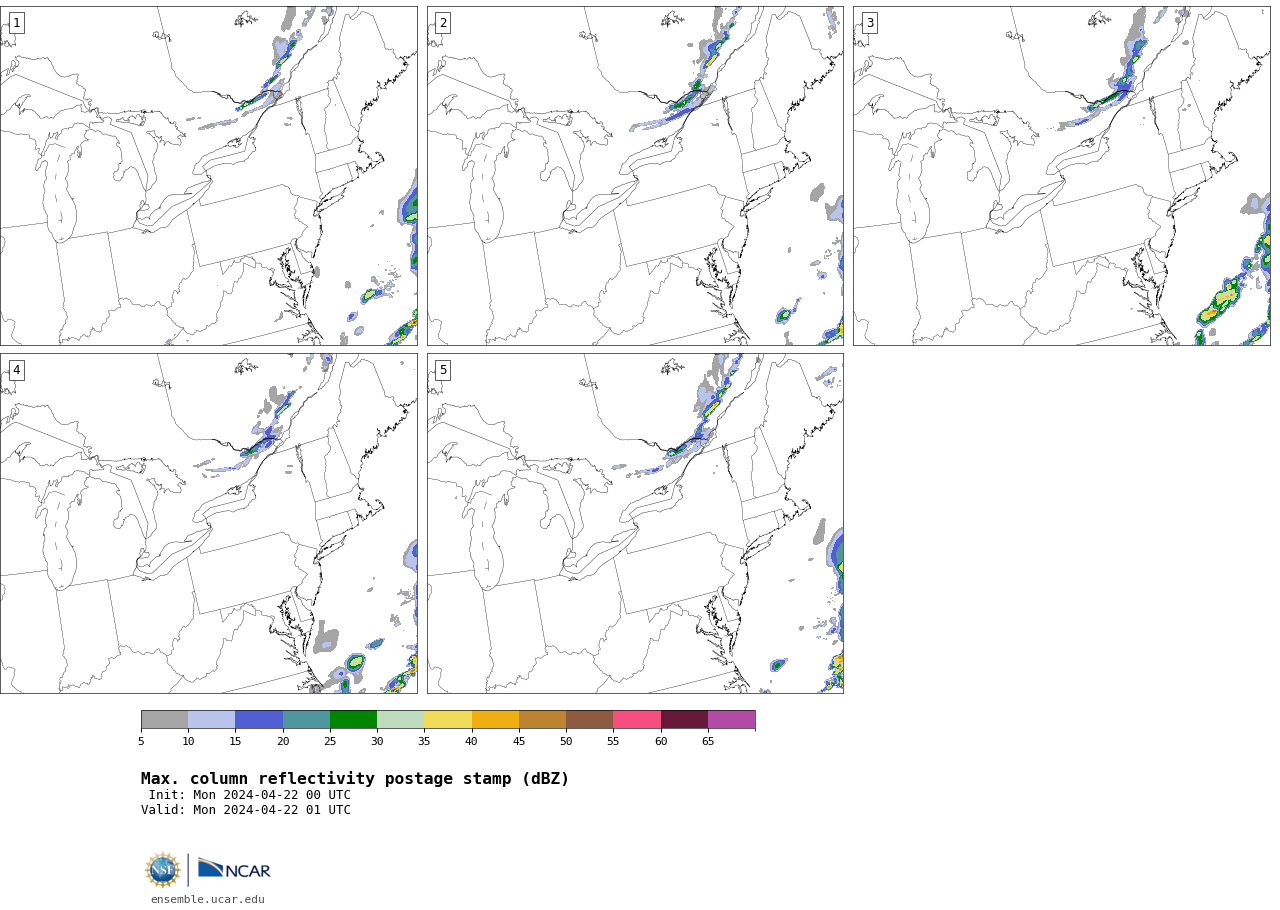Screen dimensions: 1280x910
Task: Click the purple 65+ dBZ swatch
Action: pyautogui.click(x=731, y=720)
